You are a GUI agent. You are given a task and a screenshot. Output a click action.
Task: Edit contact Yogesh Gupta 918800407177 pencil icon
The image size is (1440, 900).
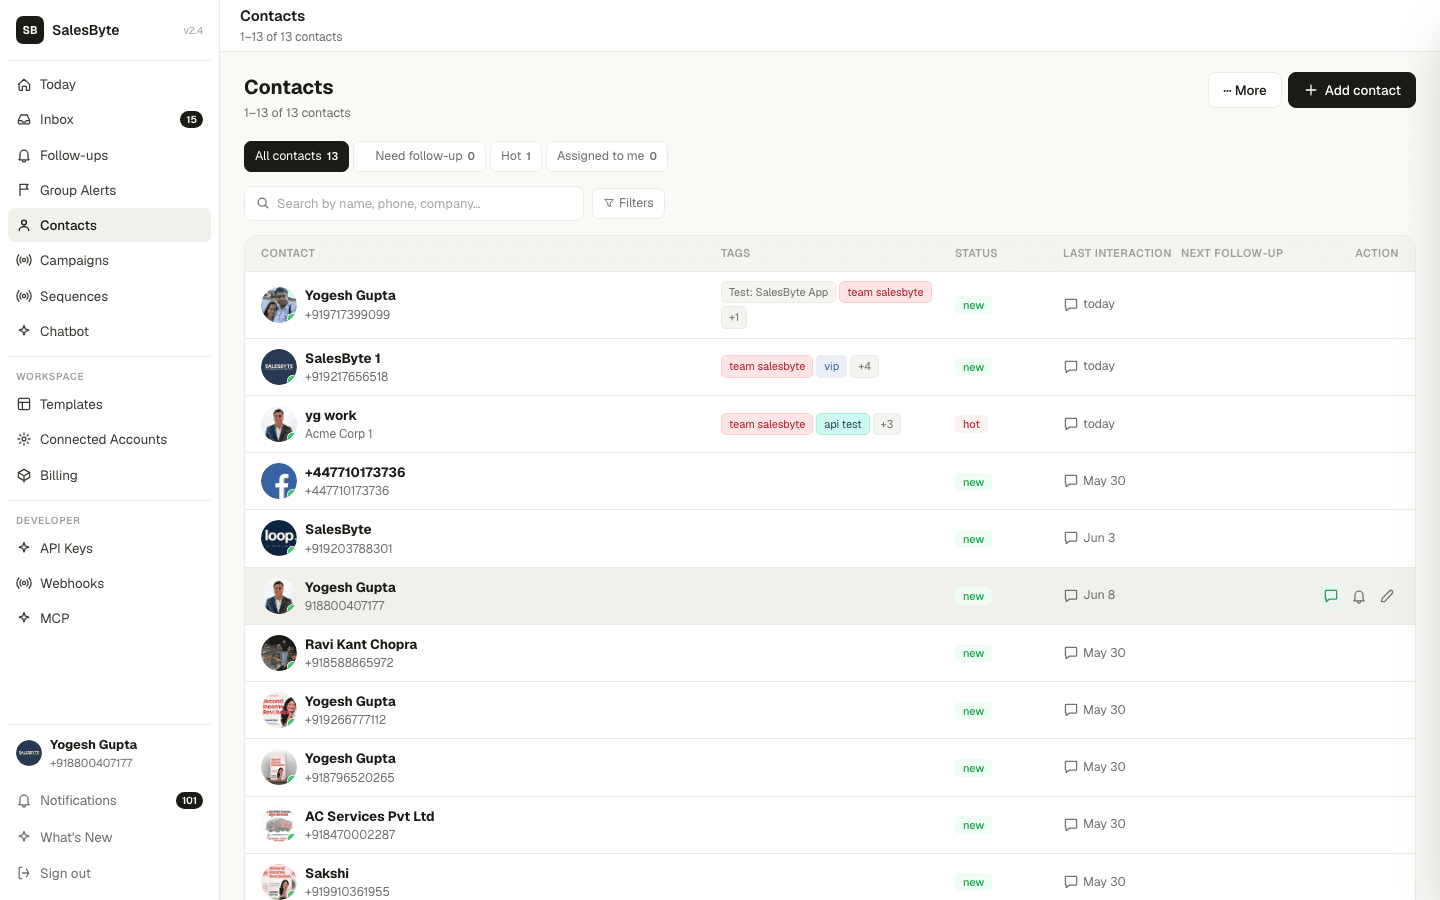1387,596
